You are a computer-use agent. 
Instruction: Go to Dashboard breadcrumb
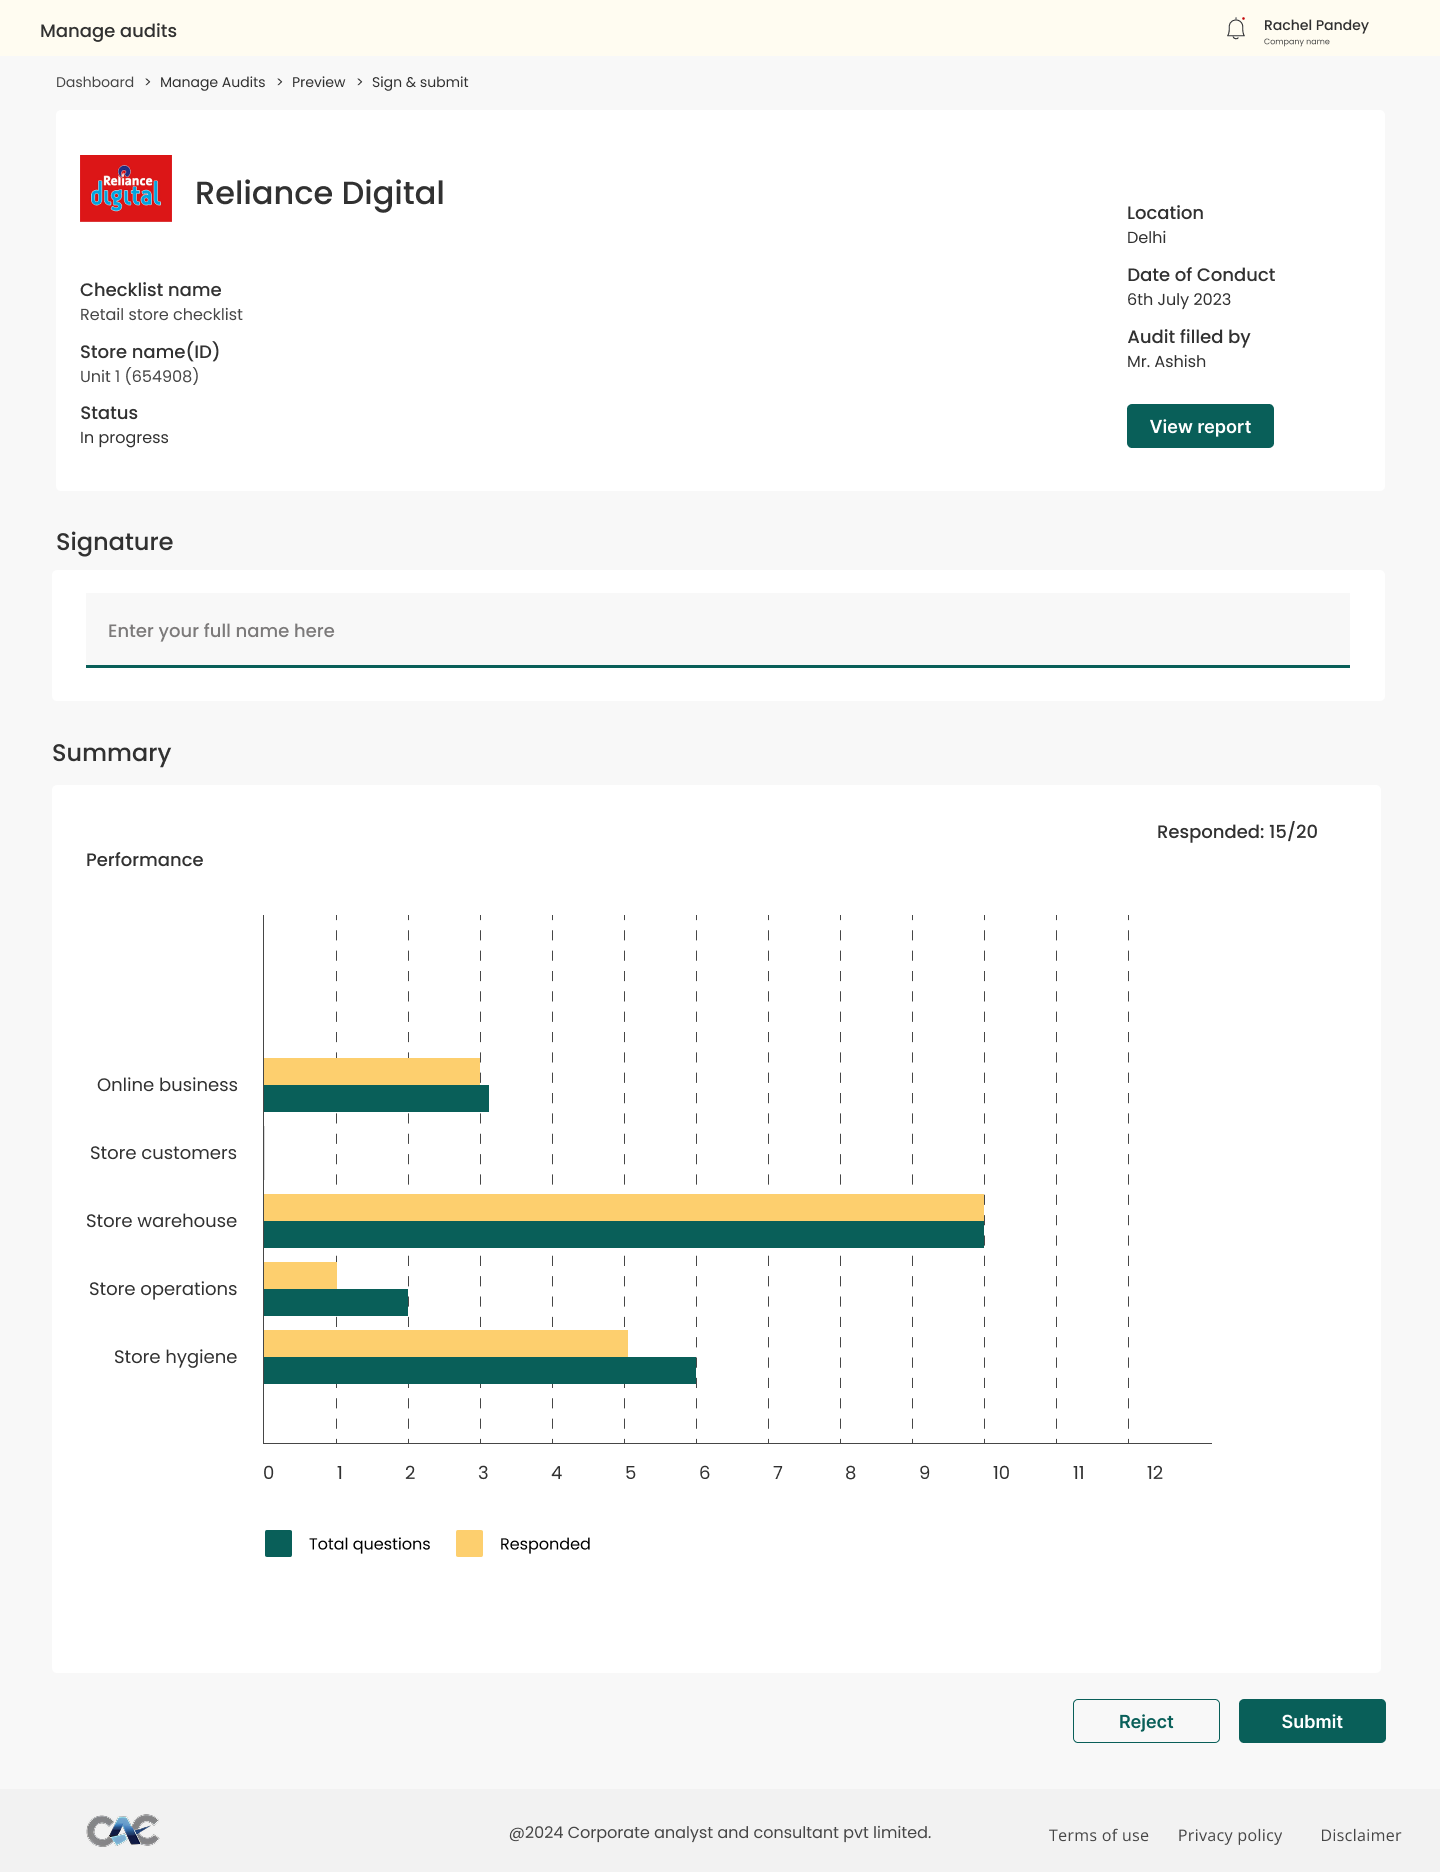click(x=95, y=82)
